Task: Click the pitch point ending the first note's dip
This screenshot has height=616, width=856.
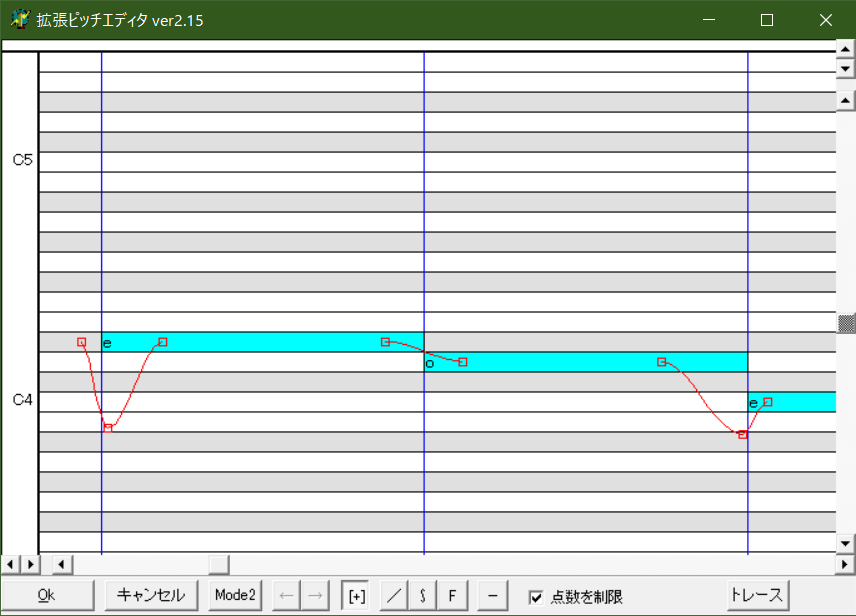Action: [163, 342]
